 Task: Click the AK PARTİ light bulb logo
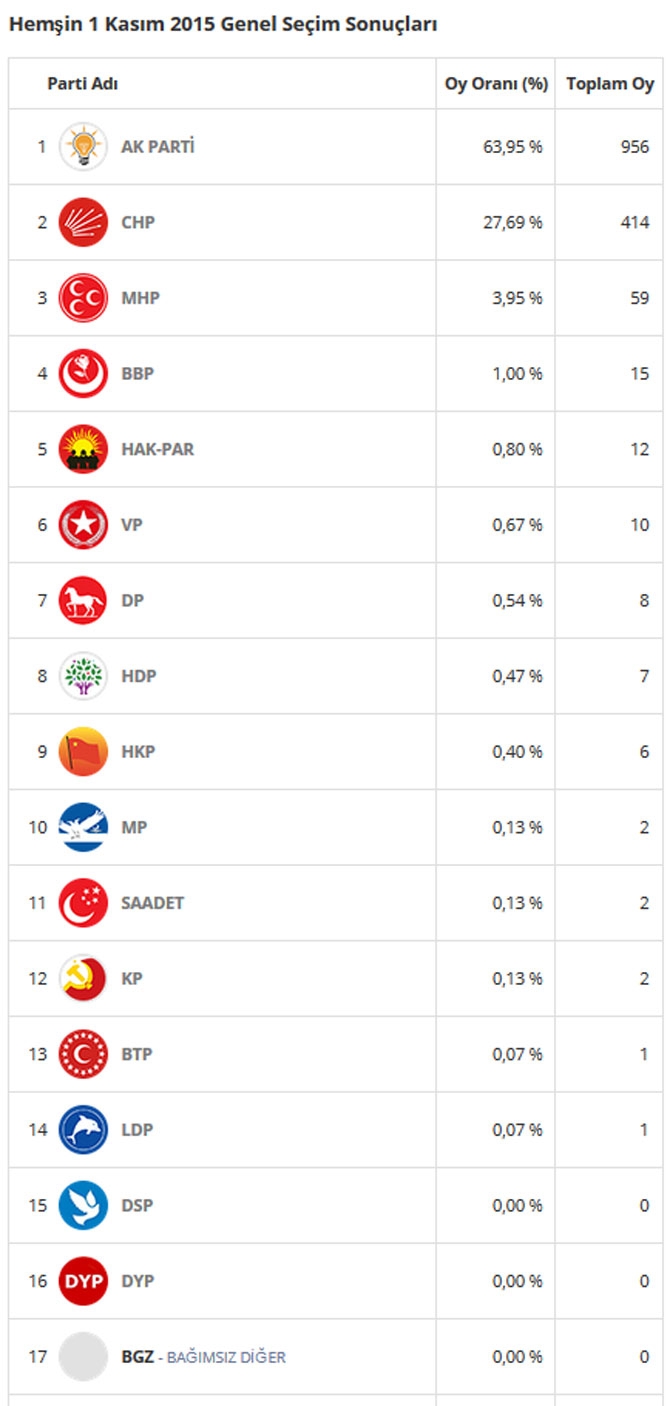[83, 147]
